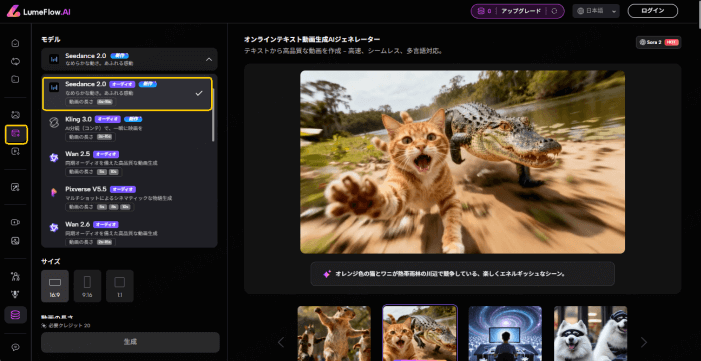Open the home icon in the sidebar

click(15, 43)
